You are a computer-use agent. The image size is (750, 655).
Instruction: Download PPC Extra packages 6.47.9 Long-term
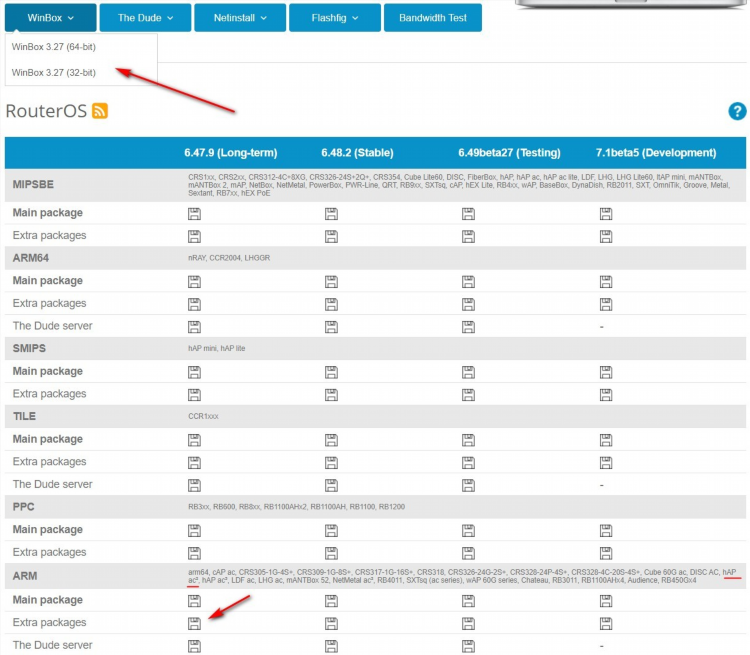pos(194,553)
